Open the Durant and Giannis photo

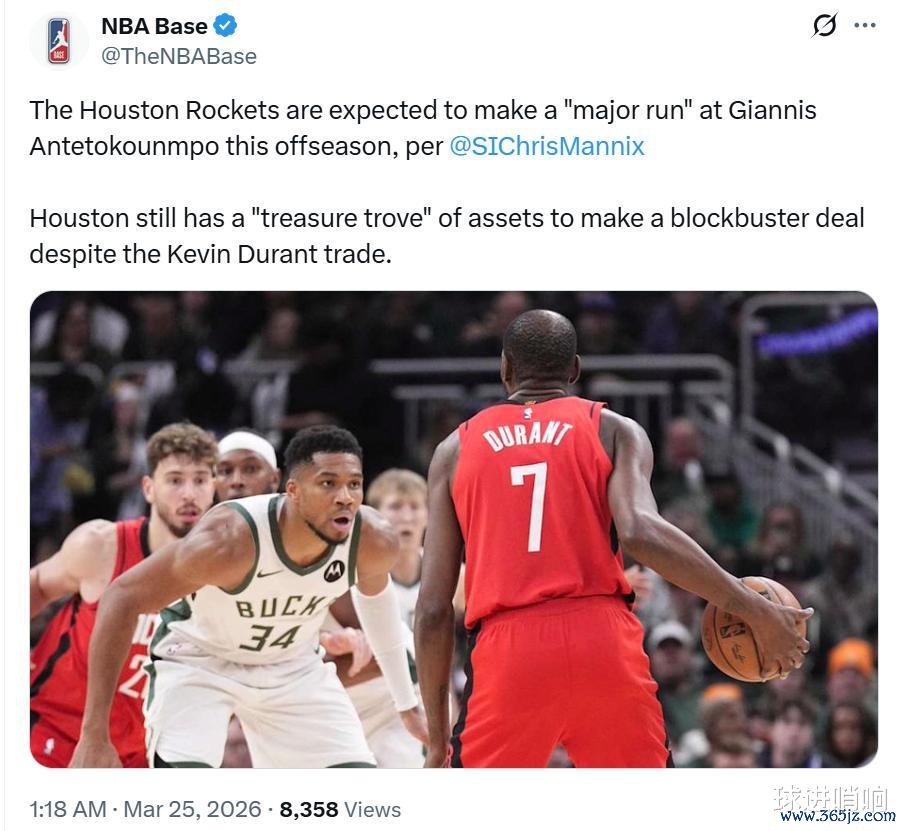pos(454,529)
